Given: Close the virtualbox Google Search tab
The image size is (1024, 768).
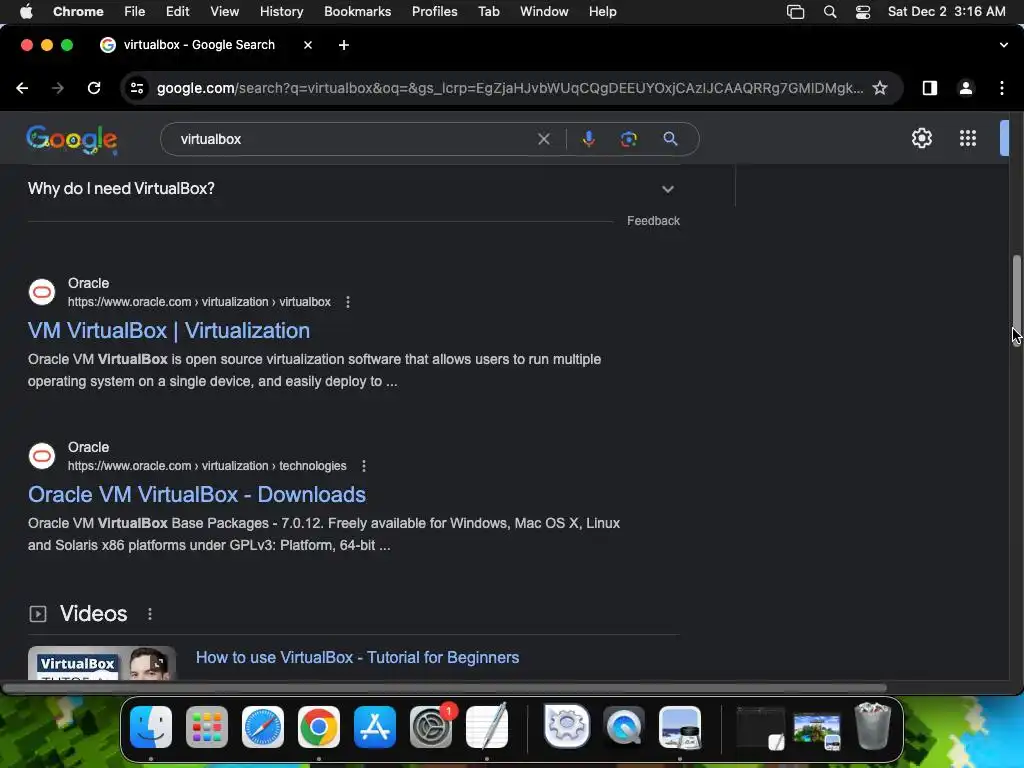Looking at the screenshot, I should [x=308, y=45].
